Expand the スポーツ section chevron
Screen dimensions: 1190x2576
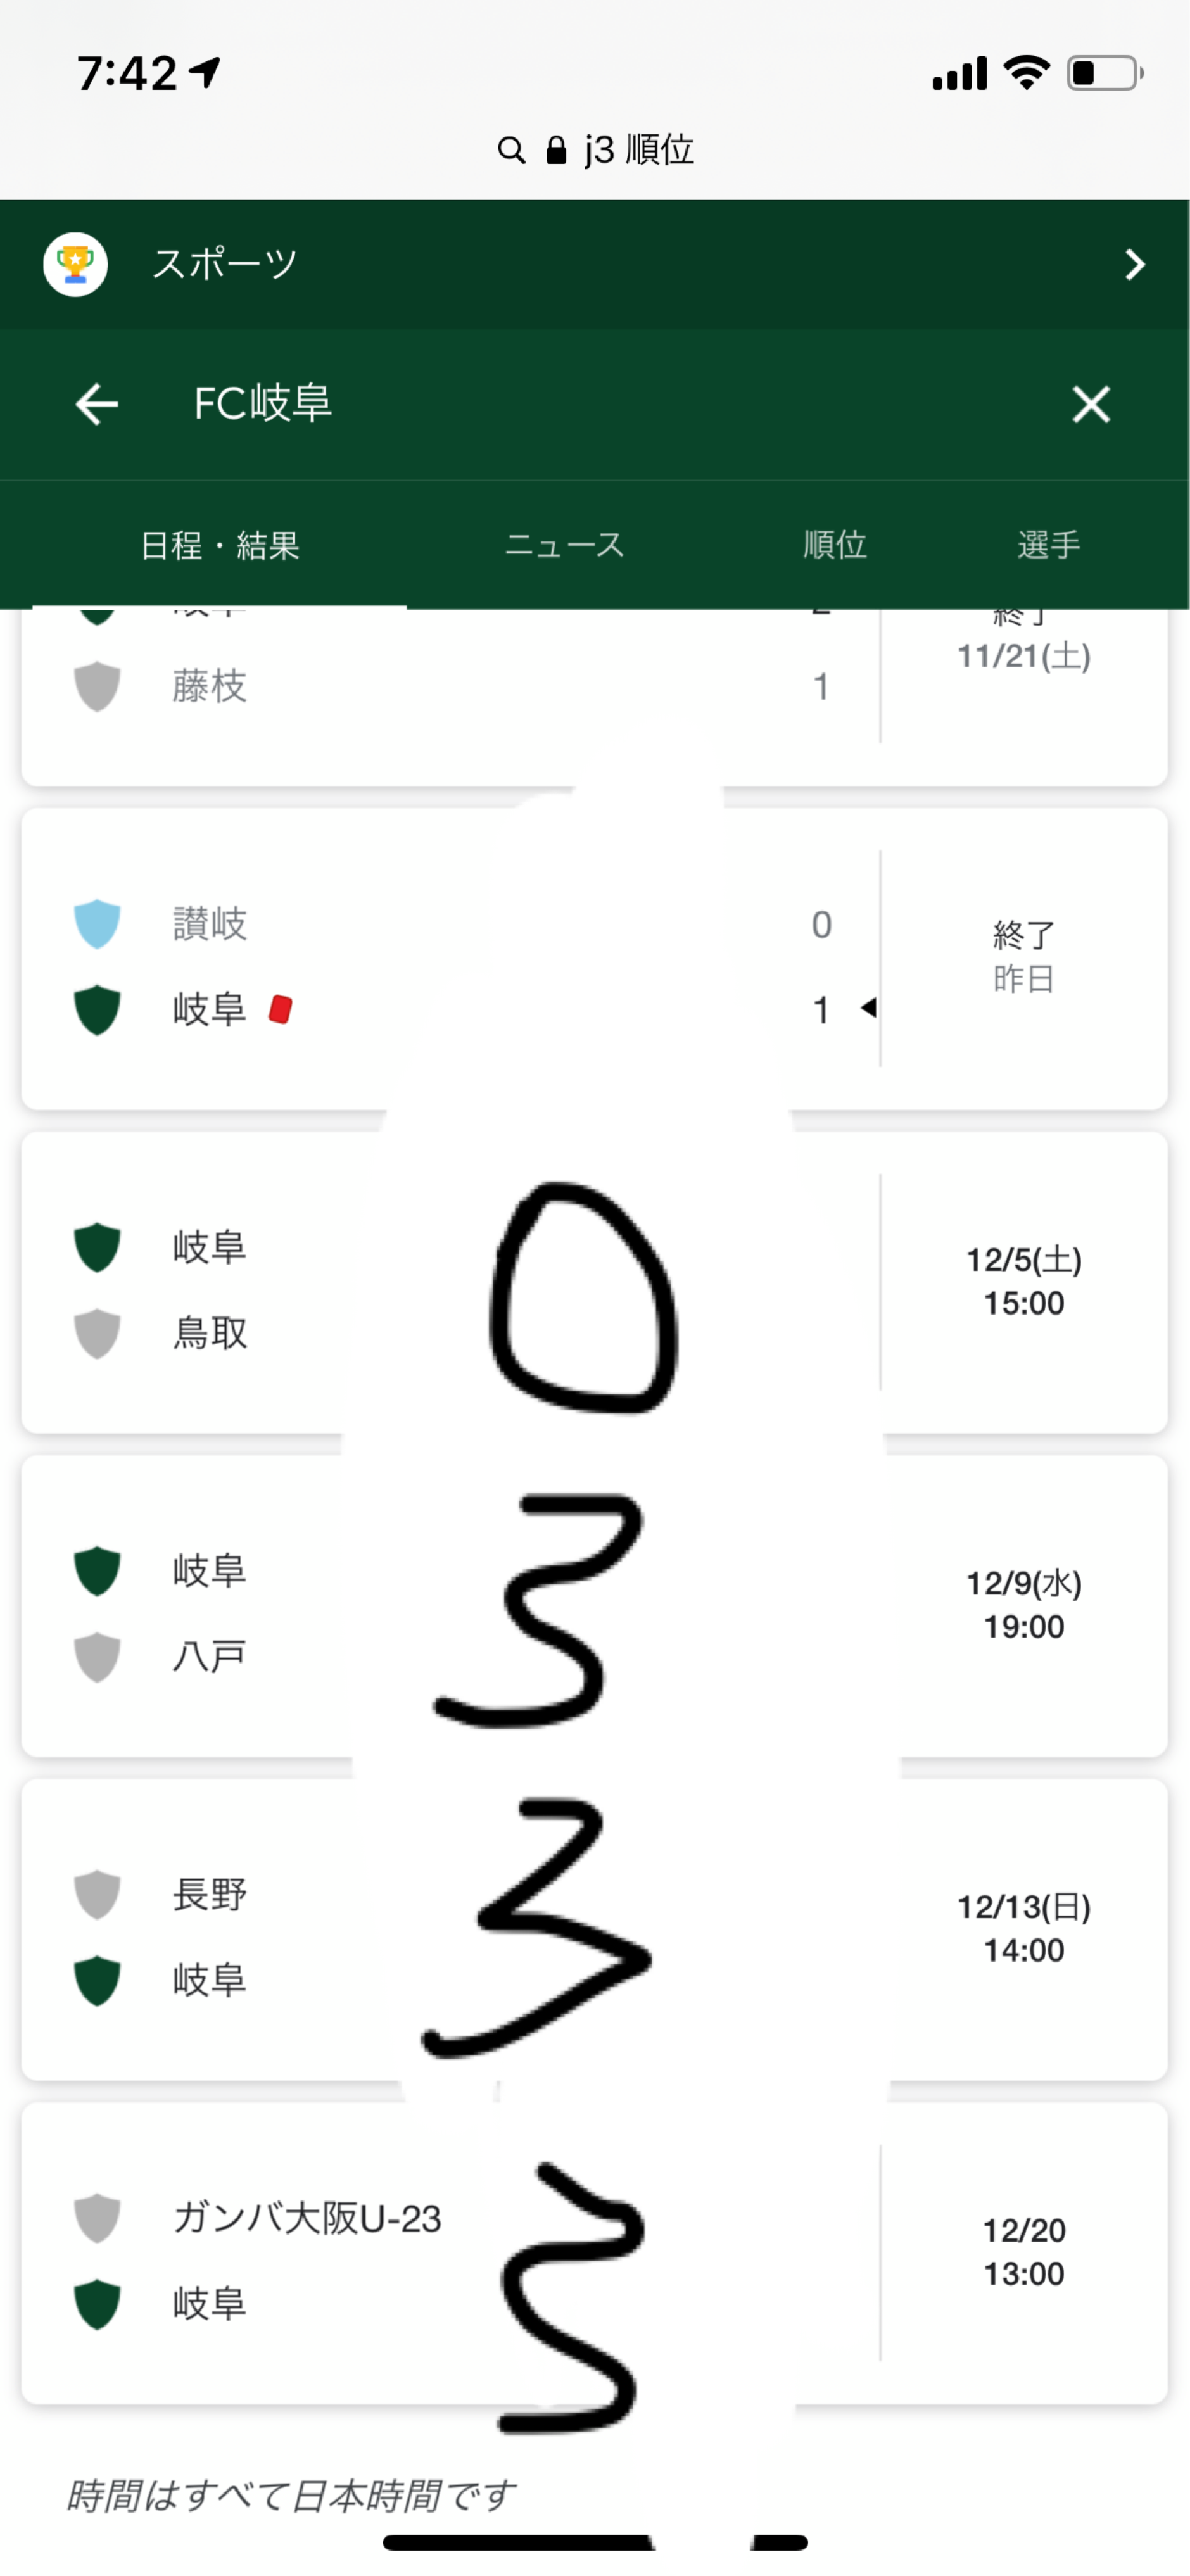(1134, 264)
